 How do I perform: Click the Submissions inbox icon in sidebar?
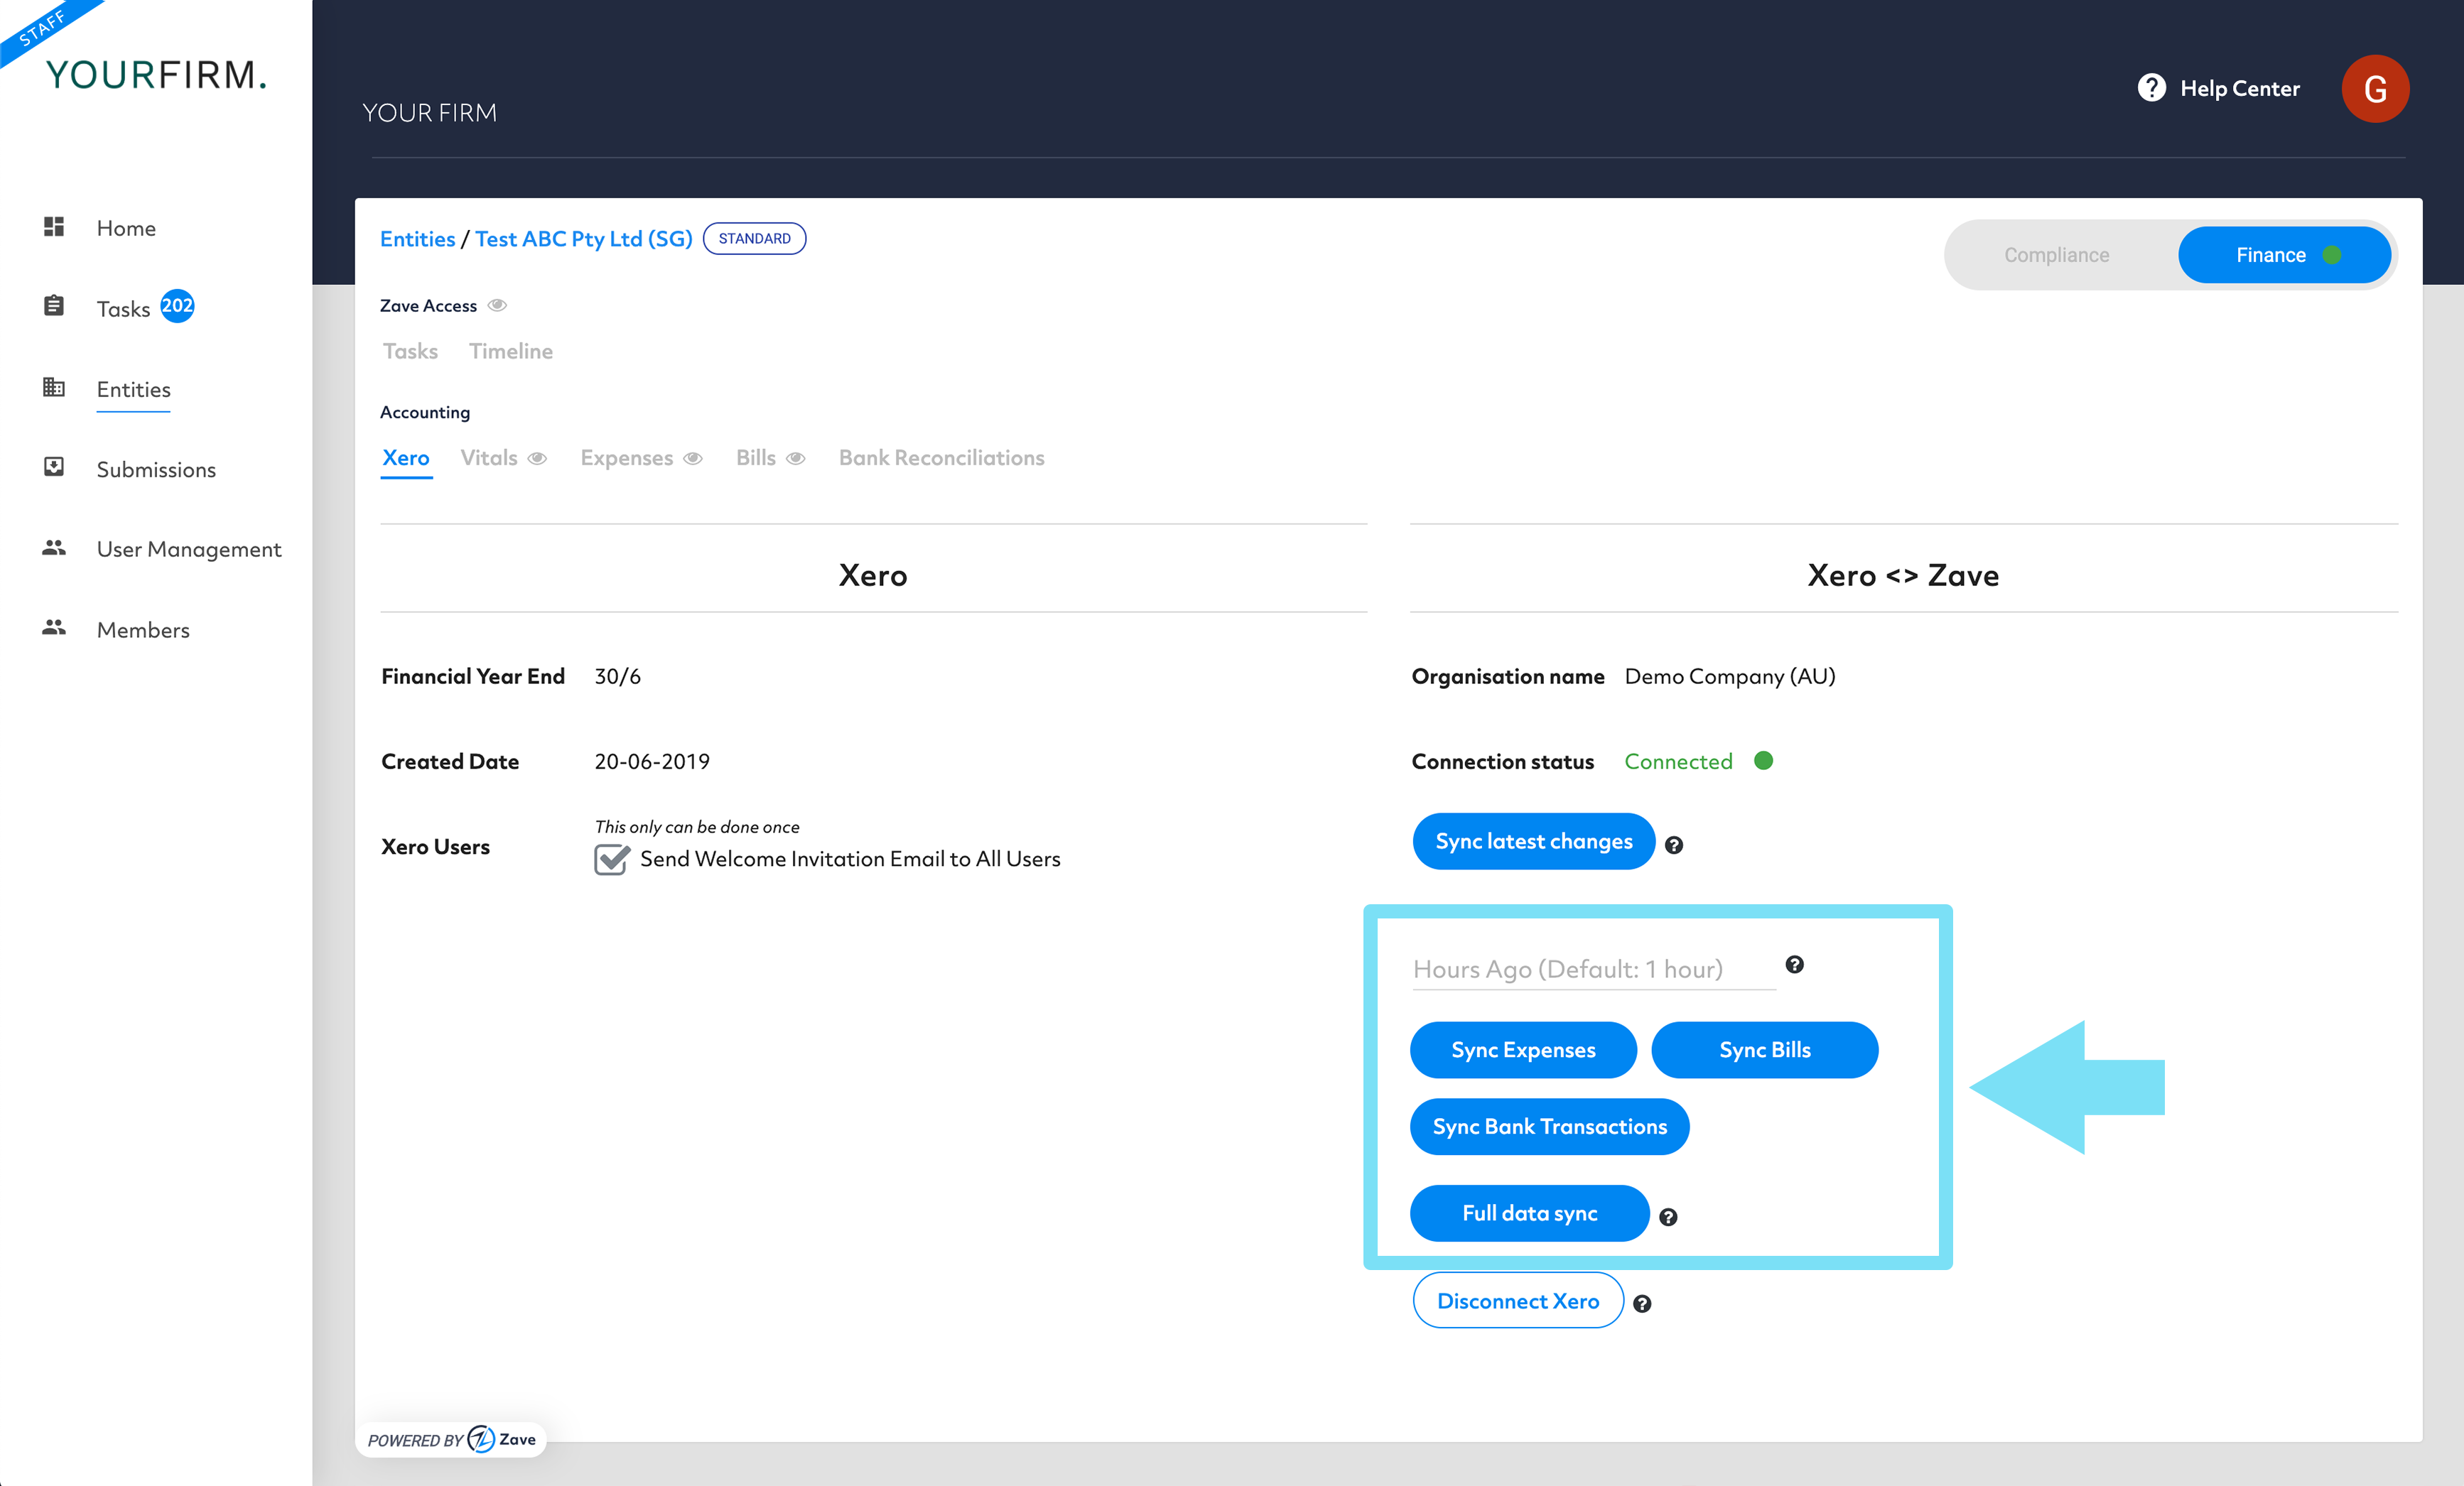pos(54,467)
